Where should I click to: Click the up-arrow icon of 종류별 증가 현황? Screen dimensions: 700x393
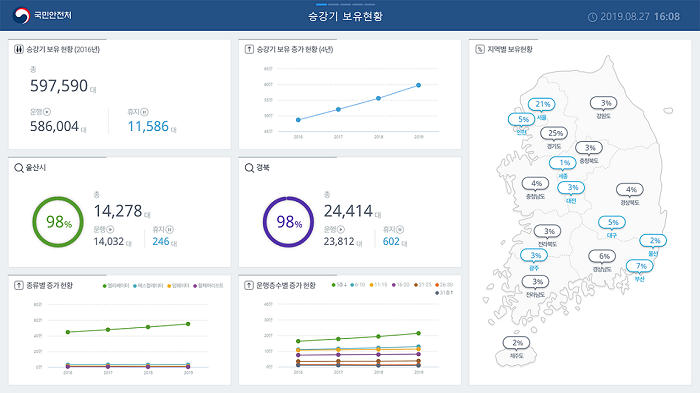coord(19,285)
